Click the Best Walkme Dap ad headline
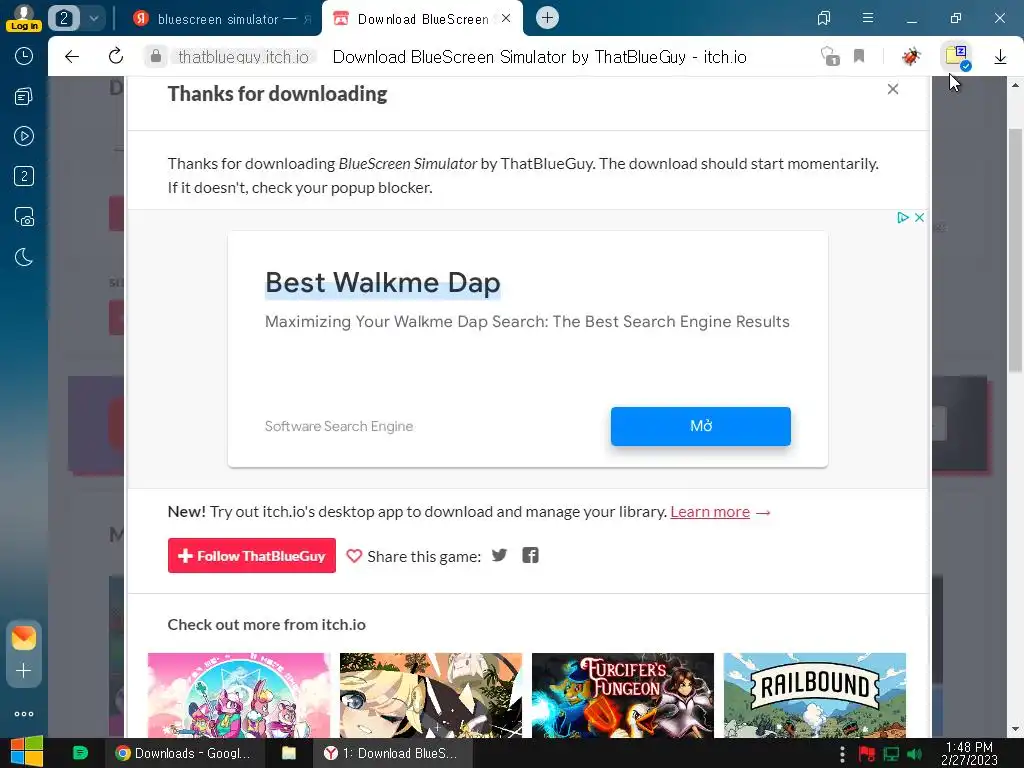 [x=383, y=283]
